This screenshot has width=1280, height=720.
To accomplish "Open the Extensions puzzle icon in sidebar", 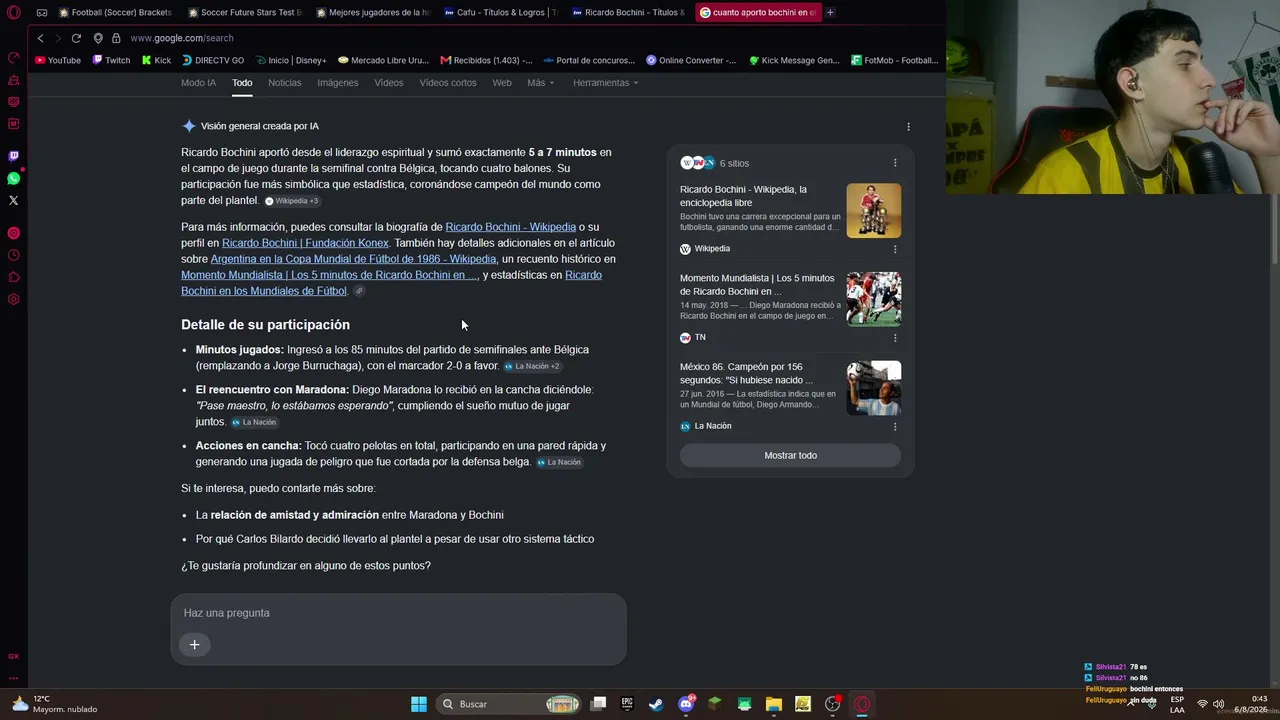I will click(x=14, y=277).
